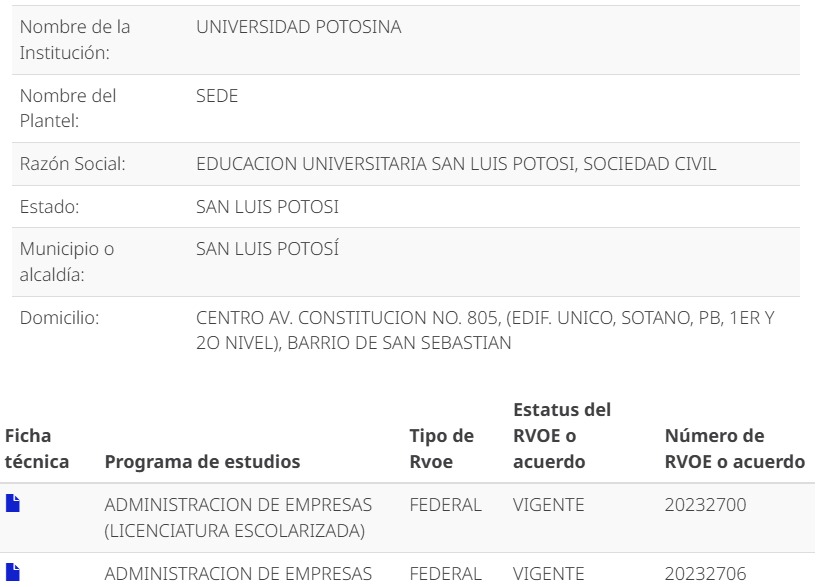The image size is (829, 587).
Task: Click the Ficha técnica column header
Action: [37, 448]
